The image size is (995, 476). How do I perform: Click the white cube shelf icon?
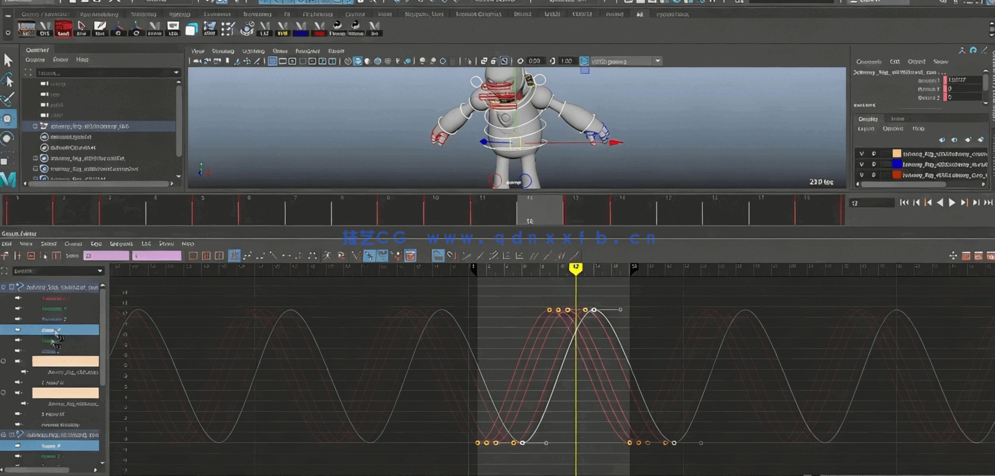[x=191, y=28]
